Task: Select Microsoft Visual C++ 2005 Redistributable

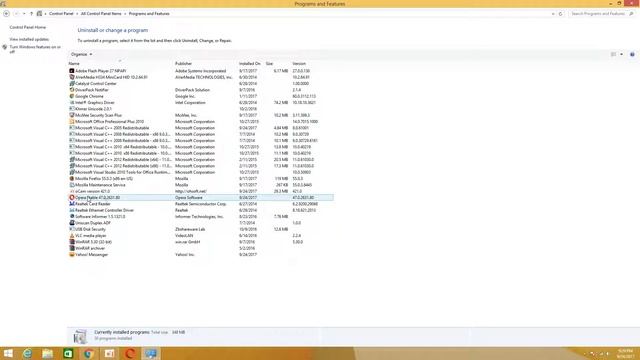Action: [x=200, y=128]
